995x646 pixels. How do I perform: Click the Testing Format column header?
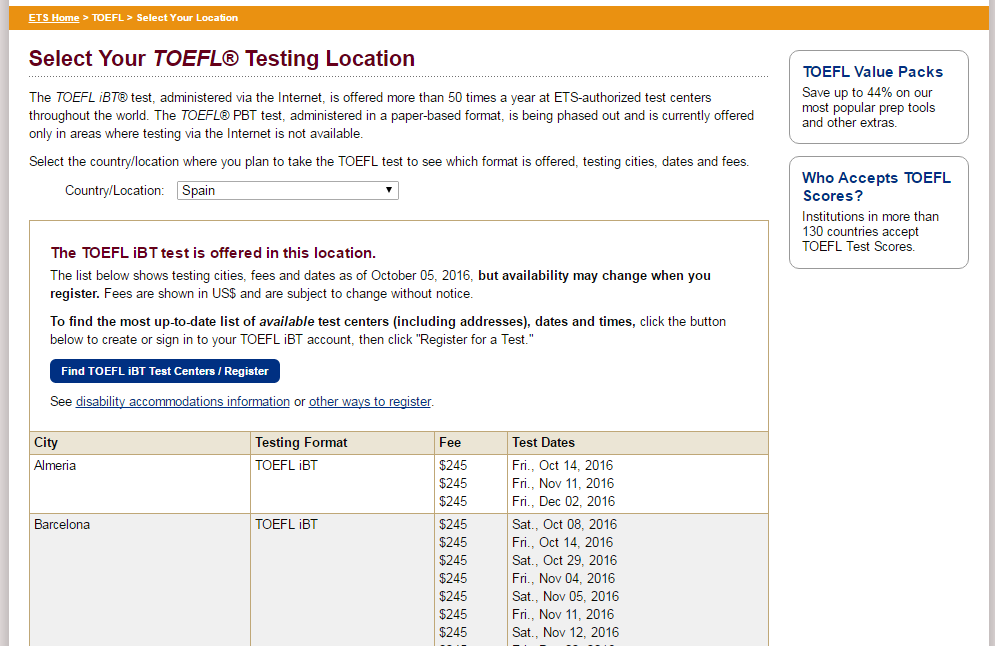[x=301, y=442]
